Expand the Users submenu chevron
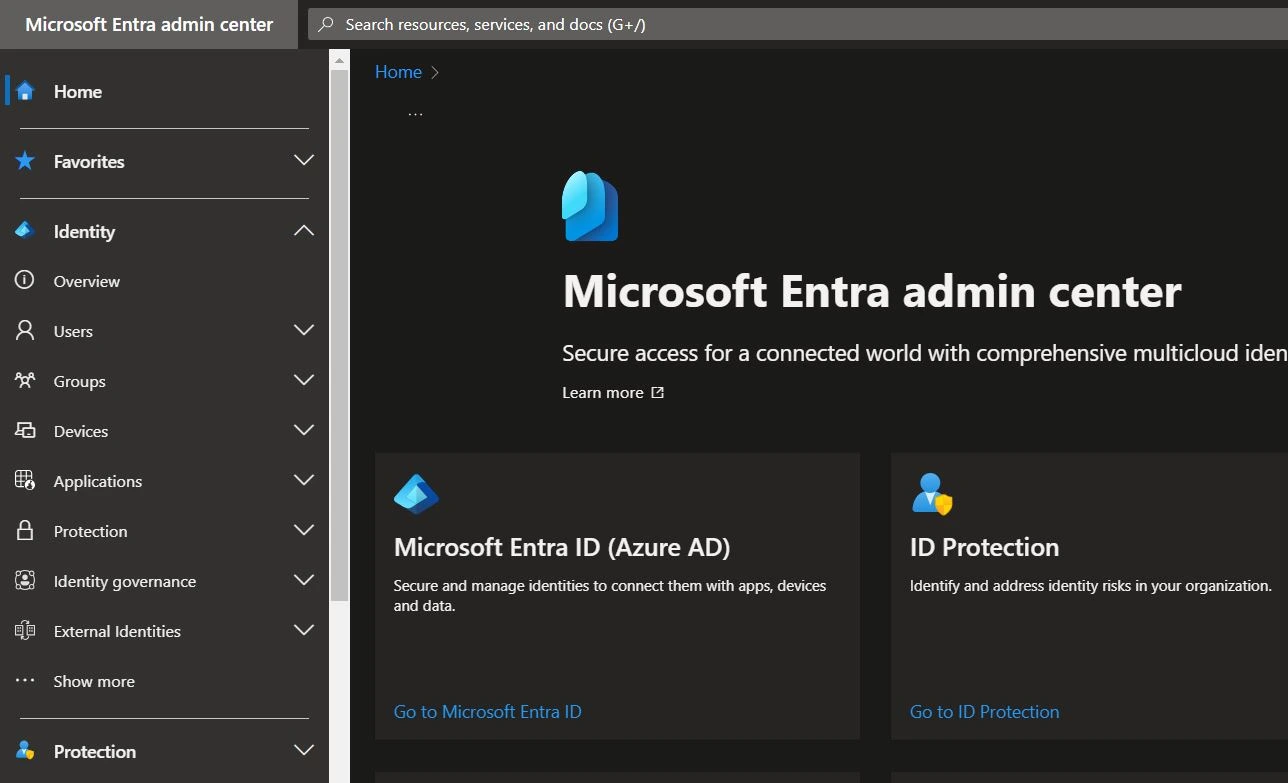 point(304,330)
